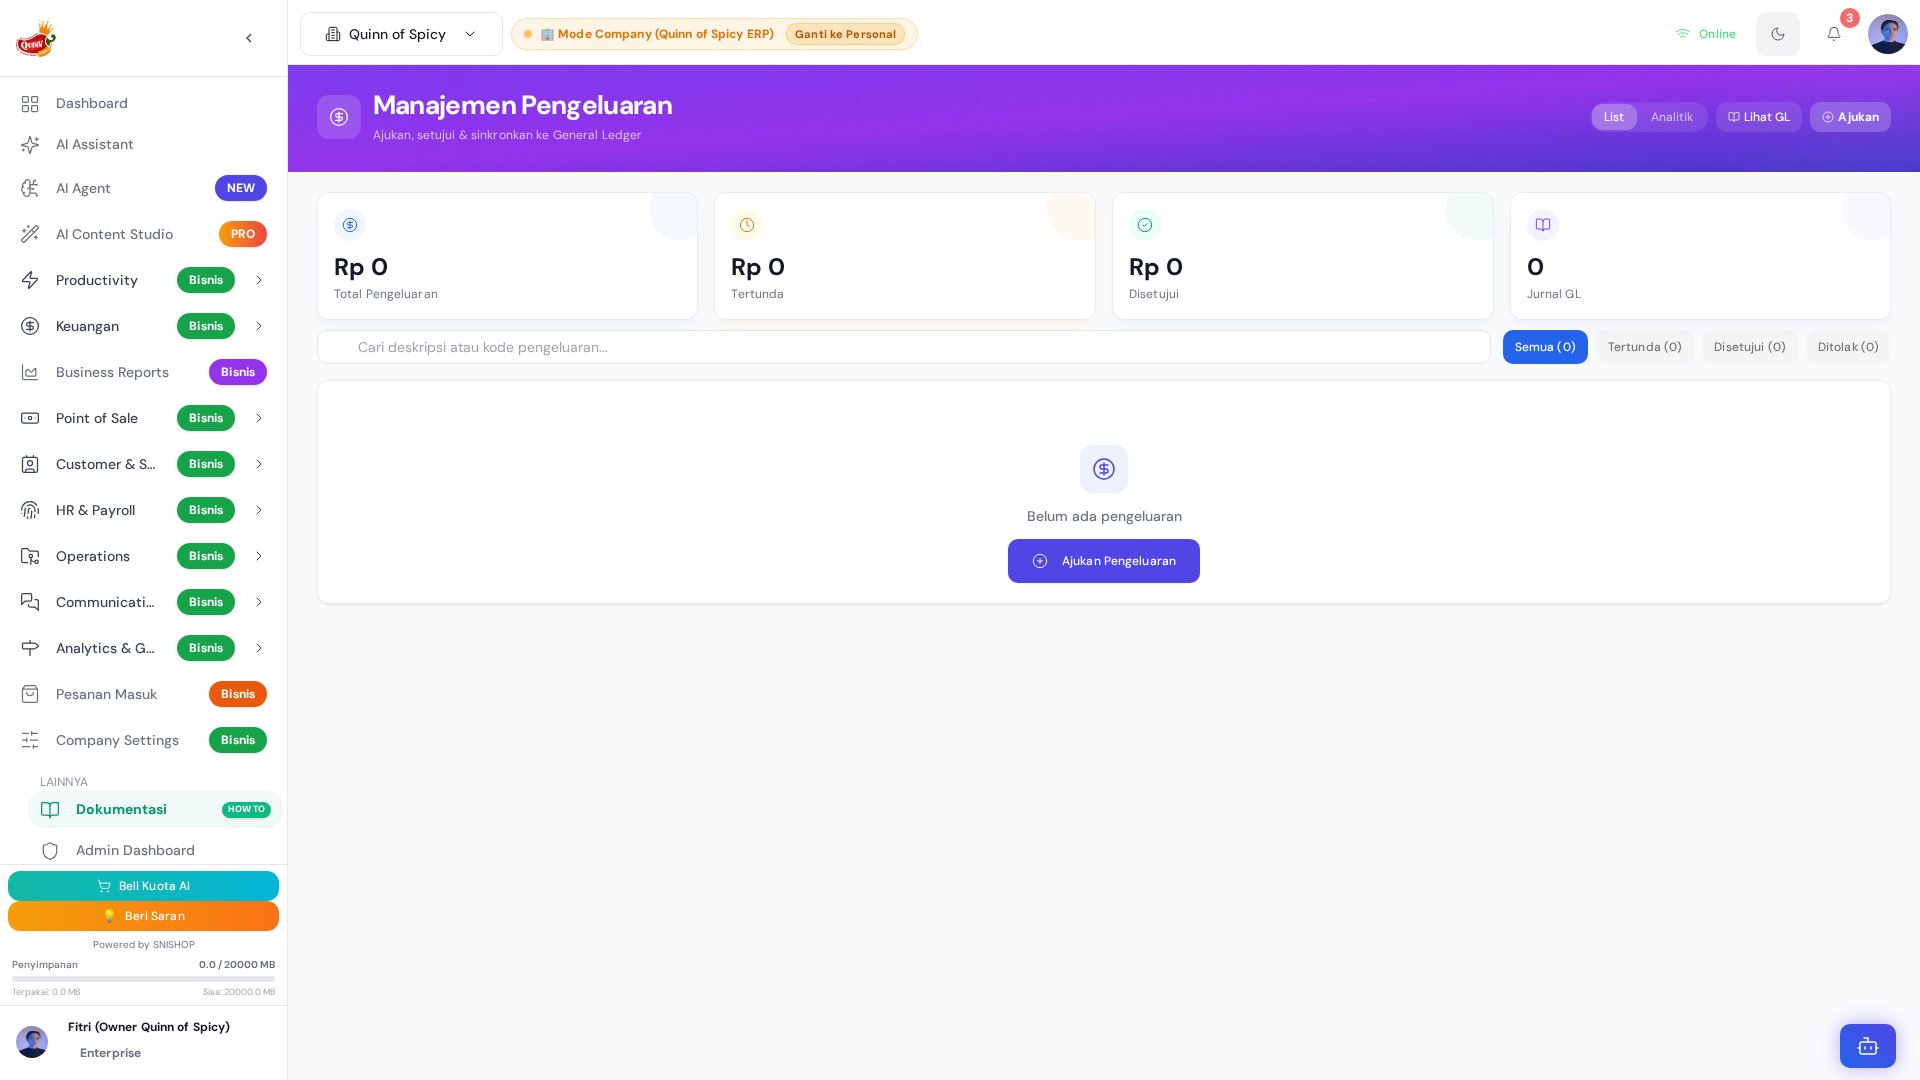Expand the Operations menu chevron
Viewport: 1920px width, 1080px height.
[x=259, y=556]
